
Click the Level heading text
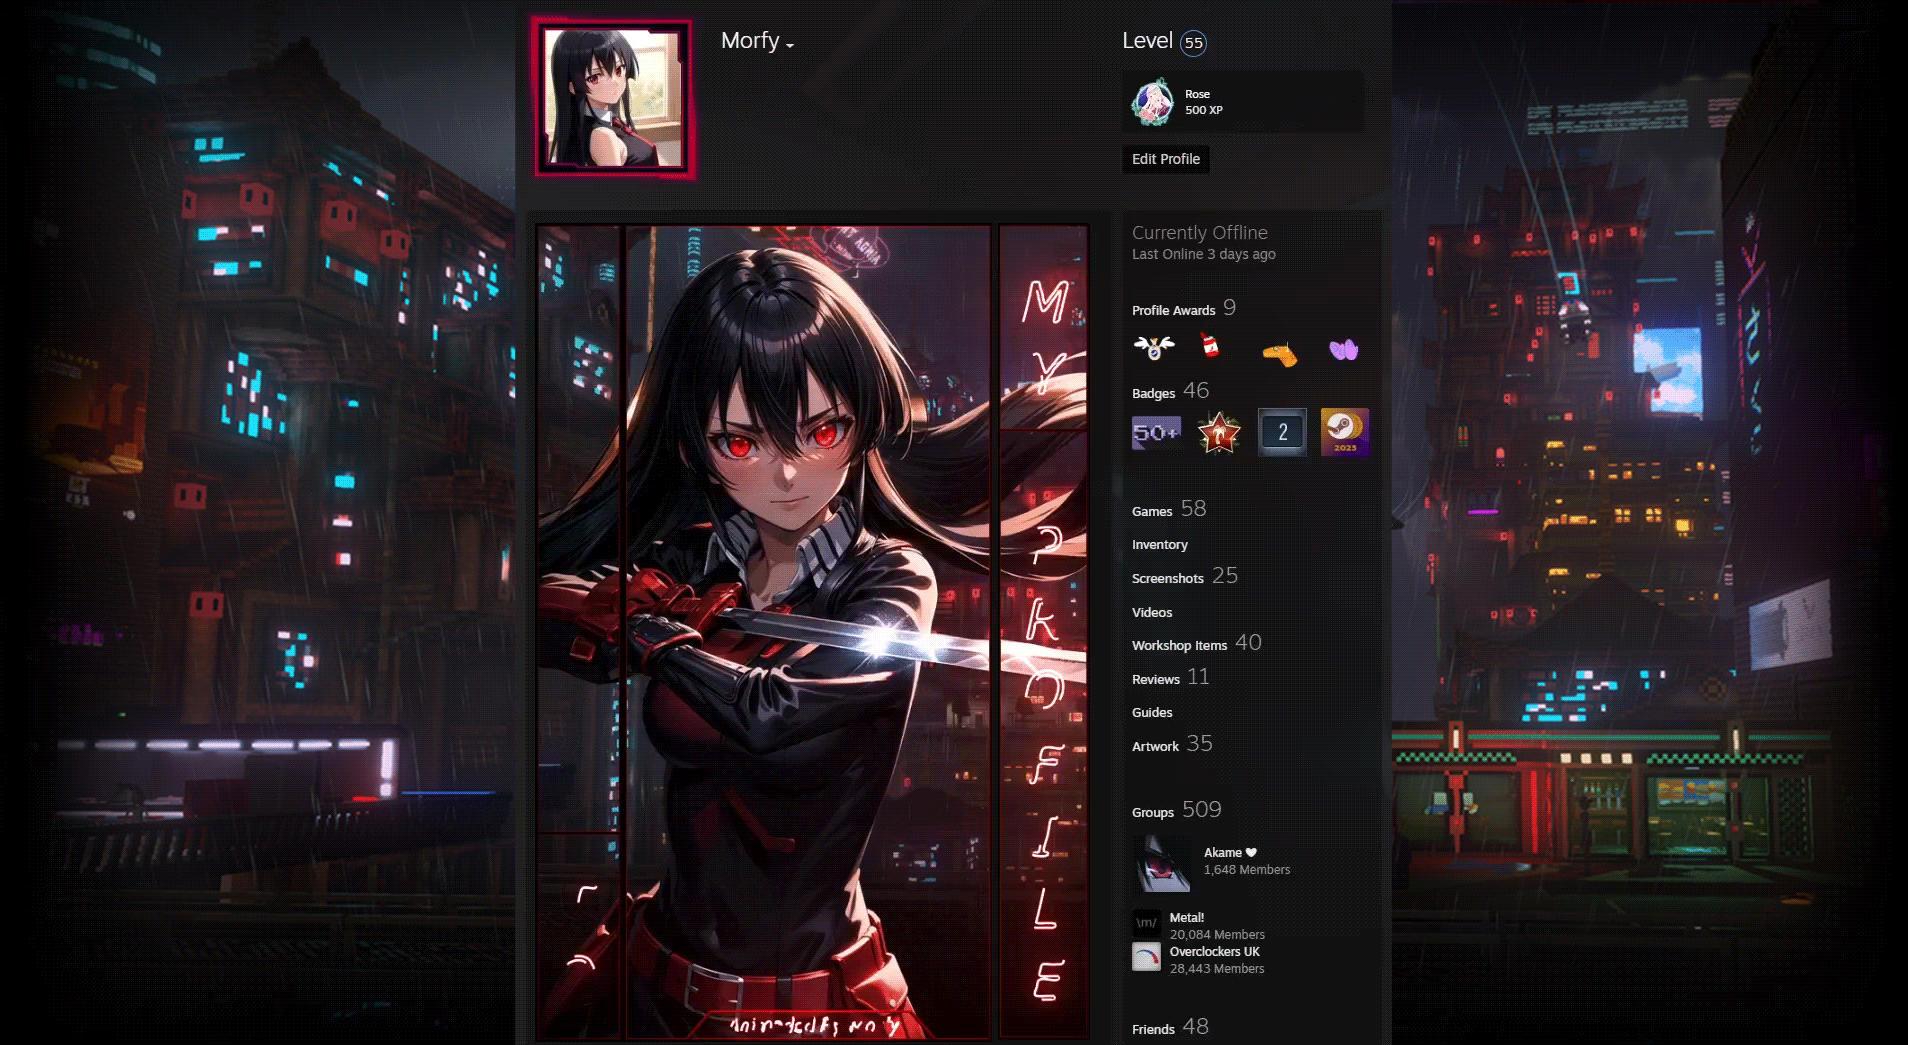(x=1147, y=41)
